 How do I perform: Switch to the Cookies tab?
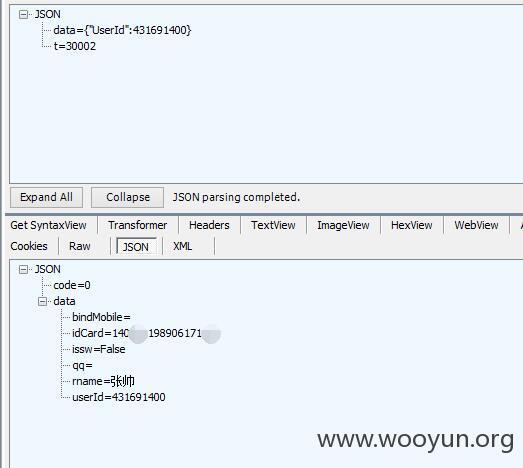[29, 246]
